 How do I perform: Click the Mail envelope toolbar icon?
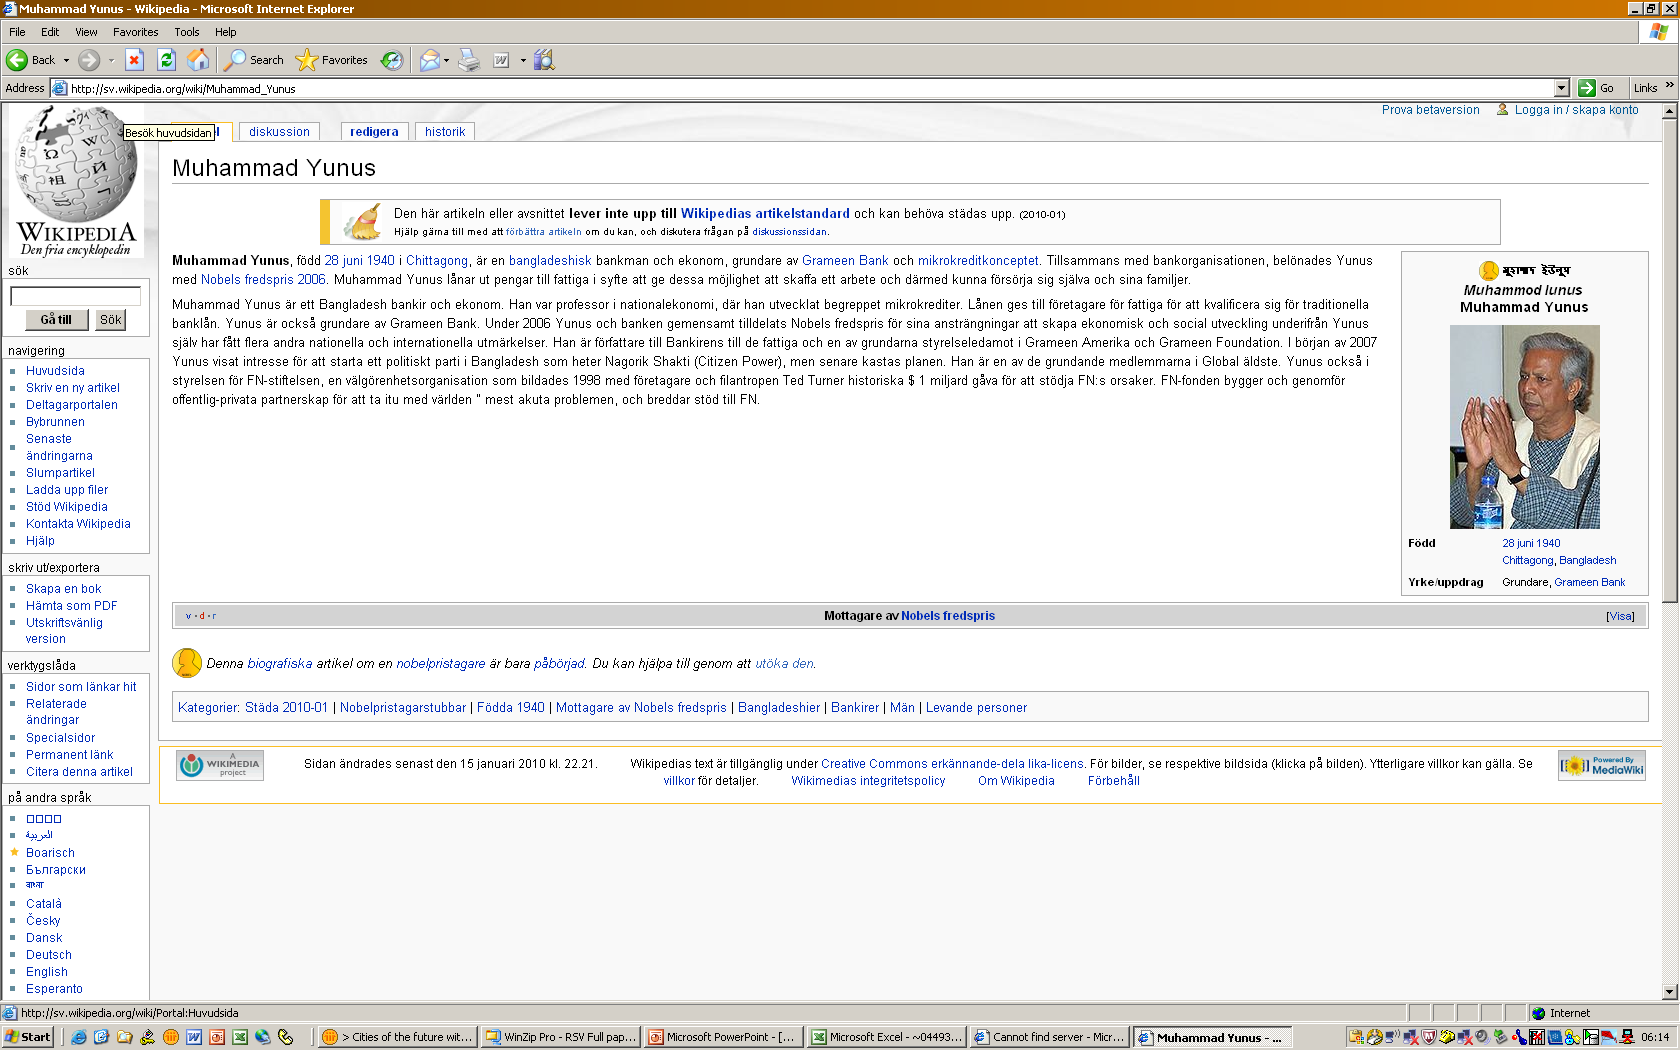(429, 60)
